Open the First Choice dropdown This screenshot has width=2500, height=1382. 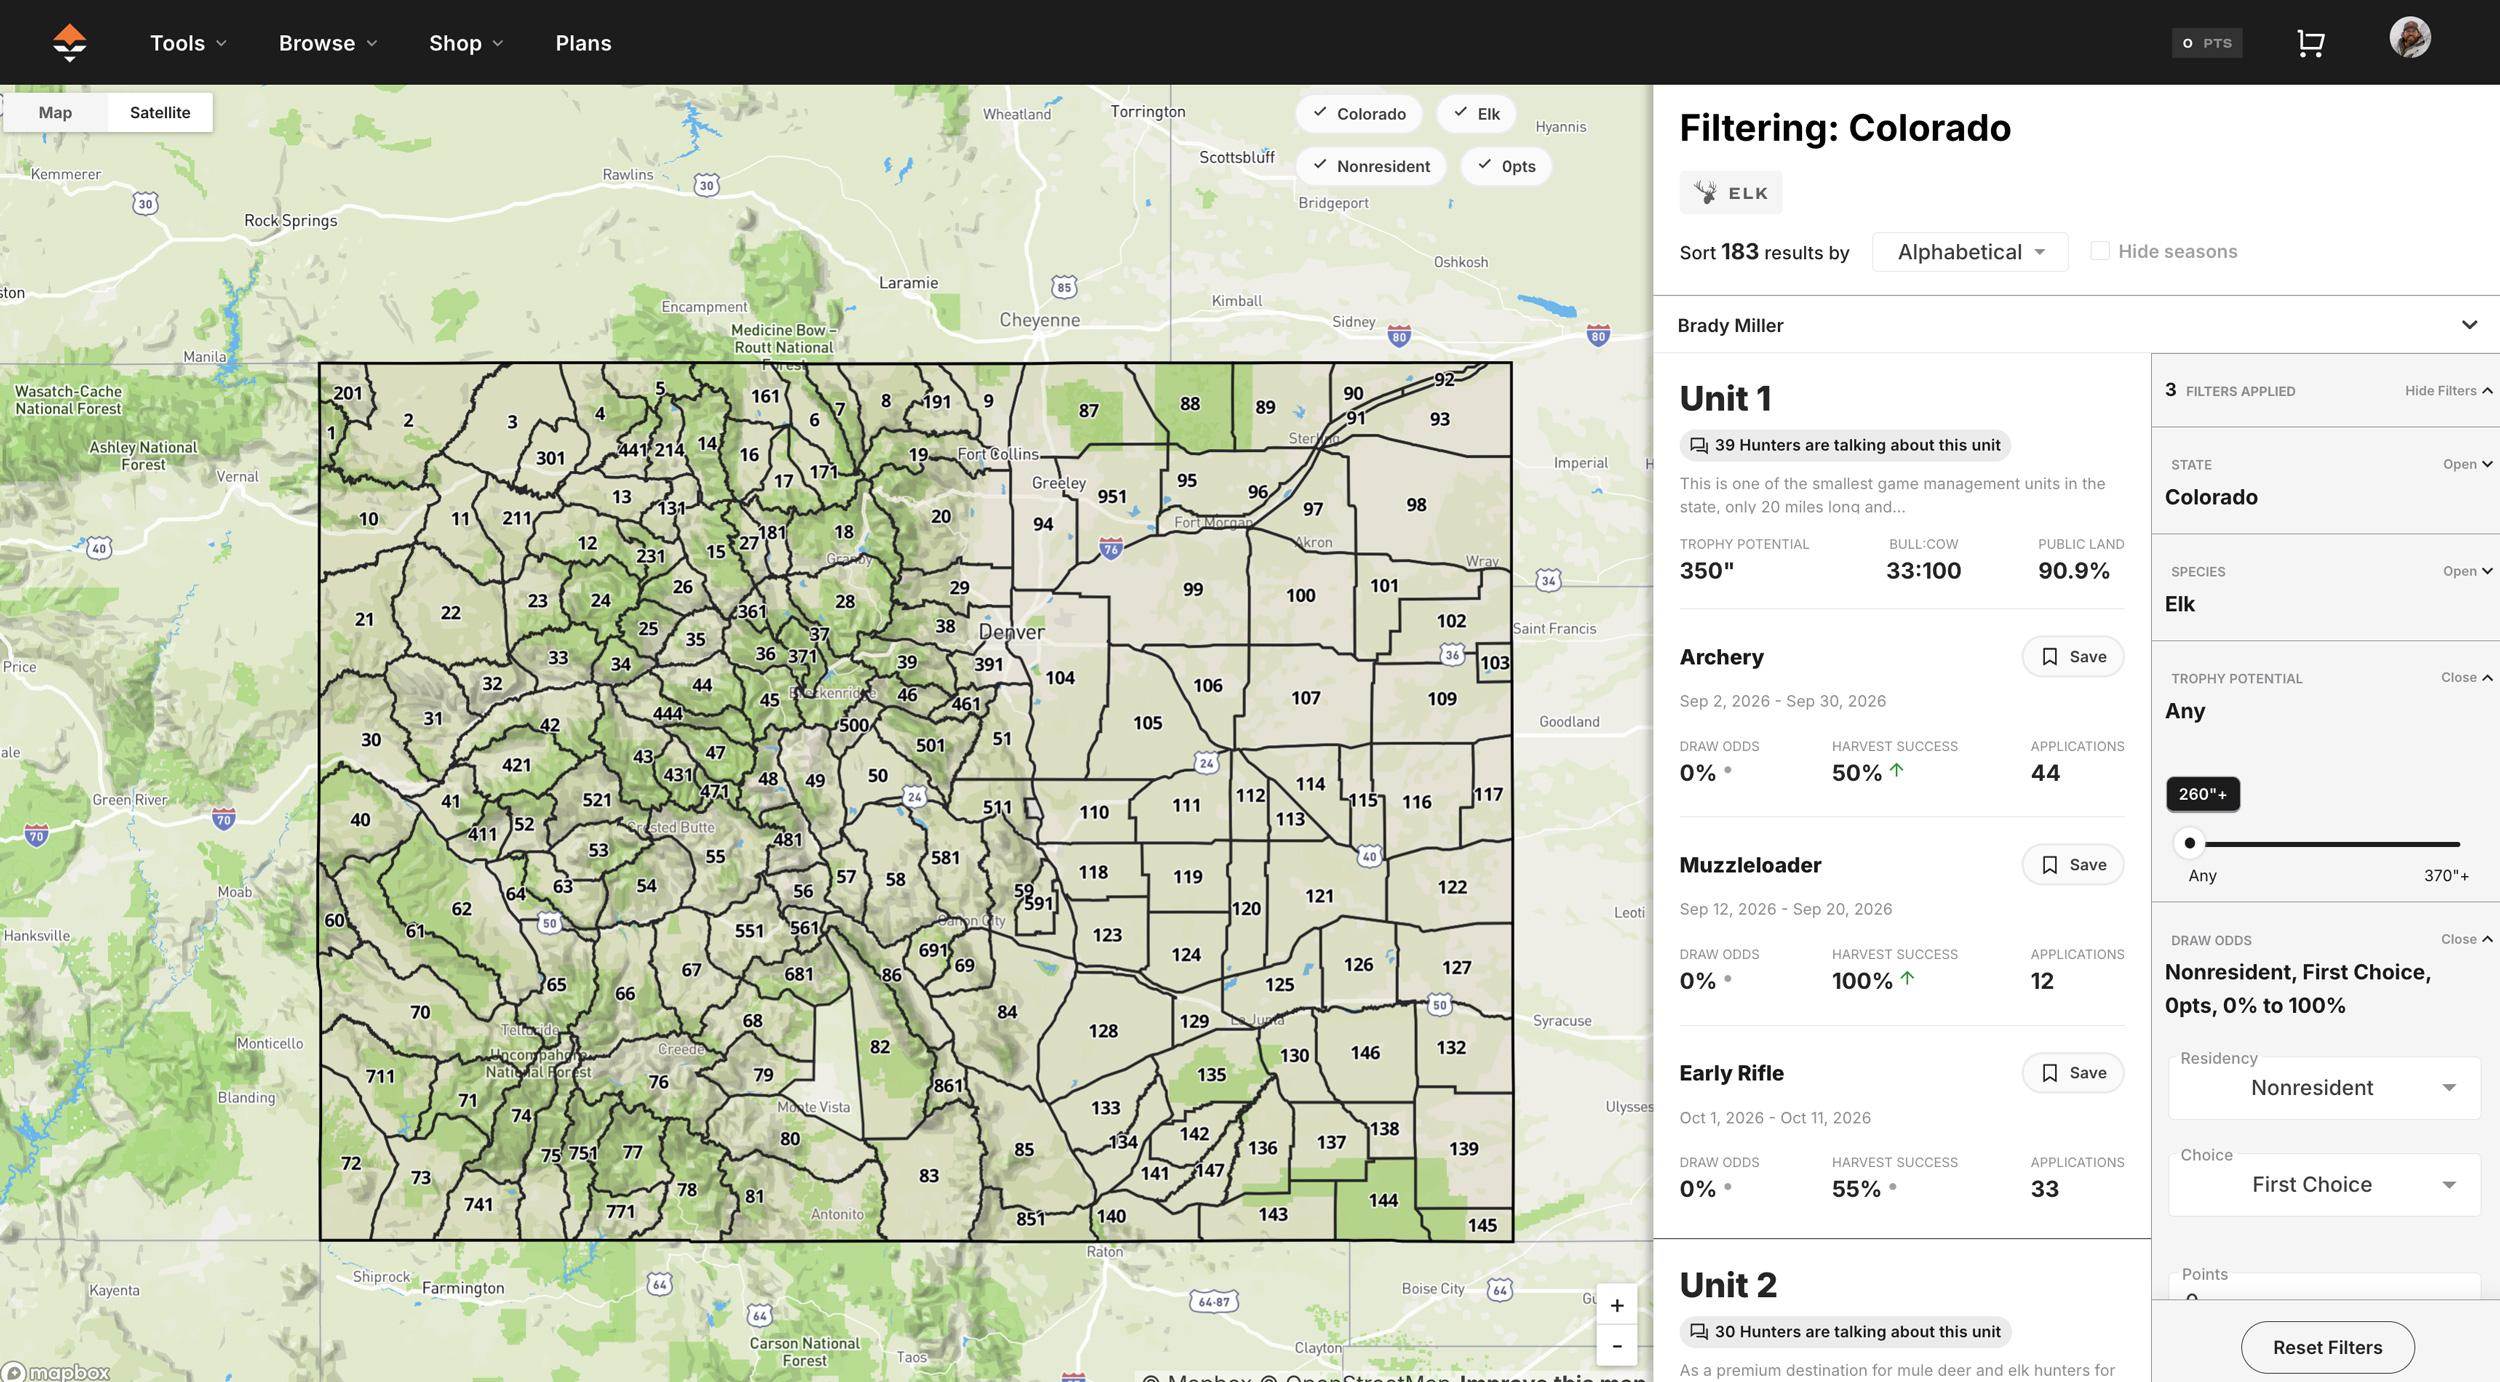point(2324,1185)
